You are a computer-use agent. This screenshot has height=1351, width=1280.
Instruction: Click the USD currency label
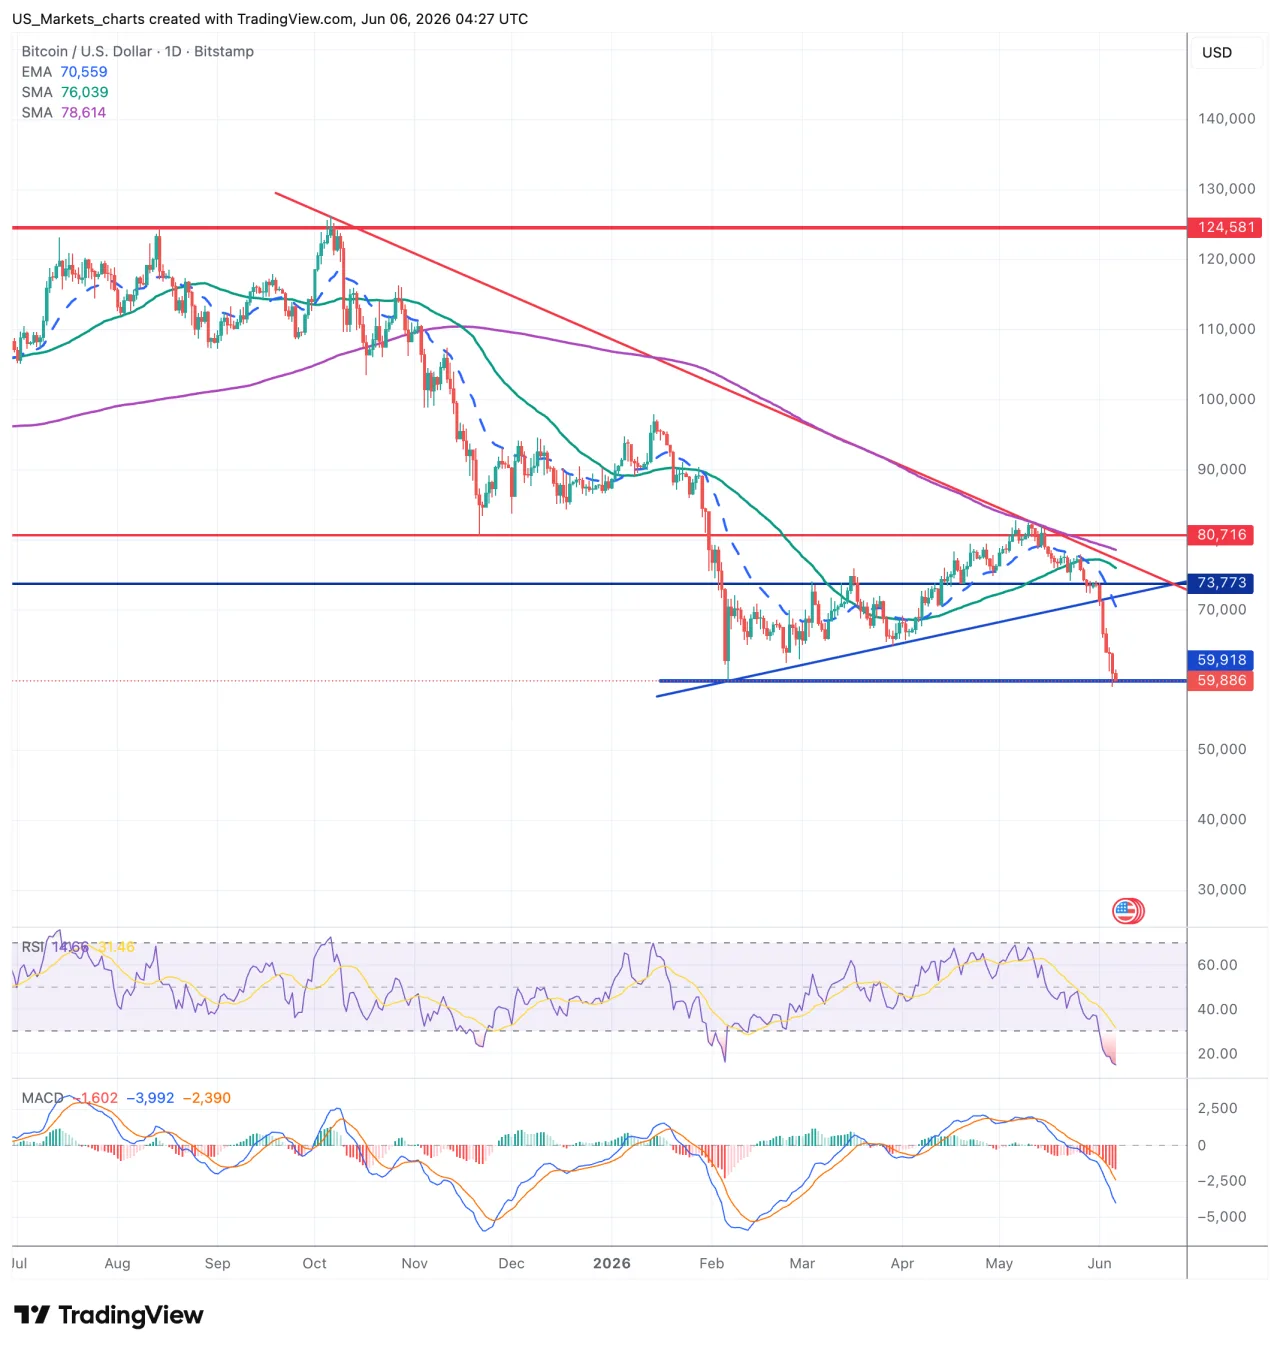(x=1217, y=52)
